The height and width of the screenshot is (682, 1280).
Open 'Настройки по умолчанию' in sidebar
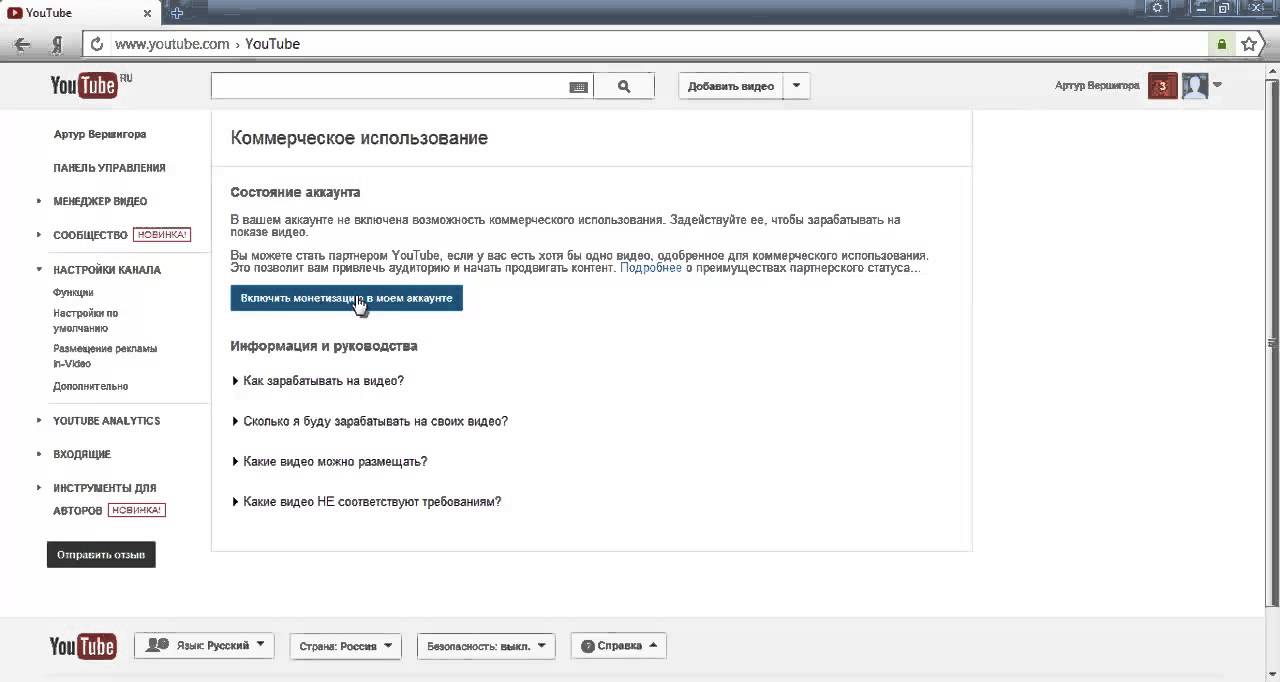pyautogui.click(x=86, y=320)
